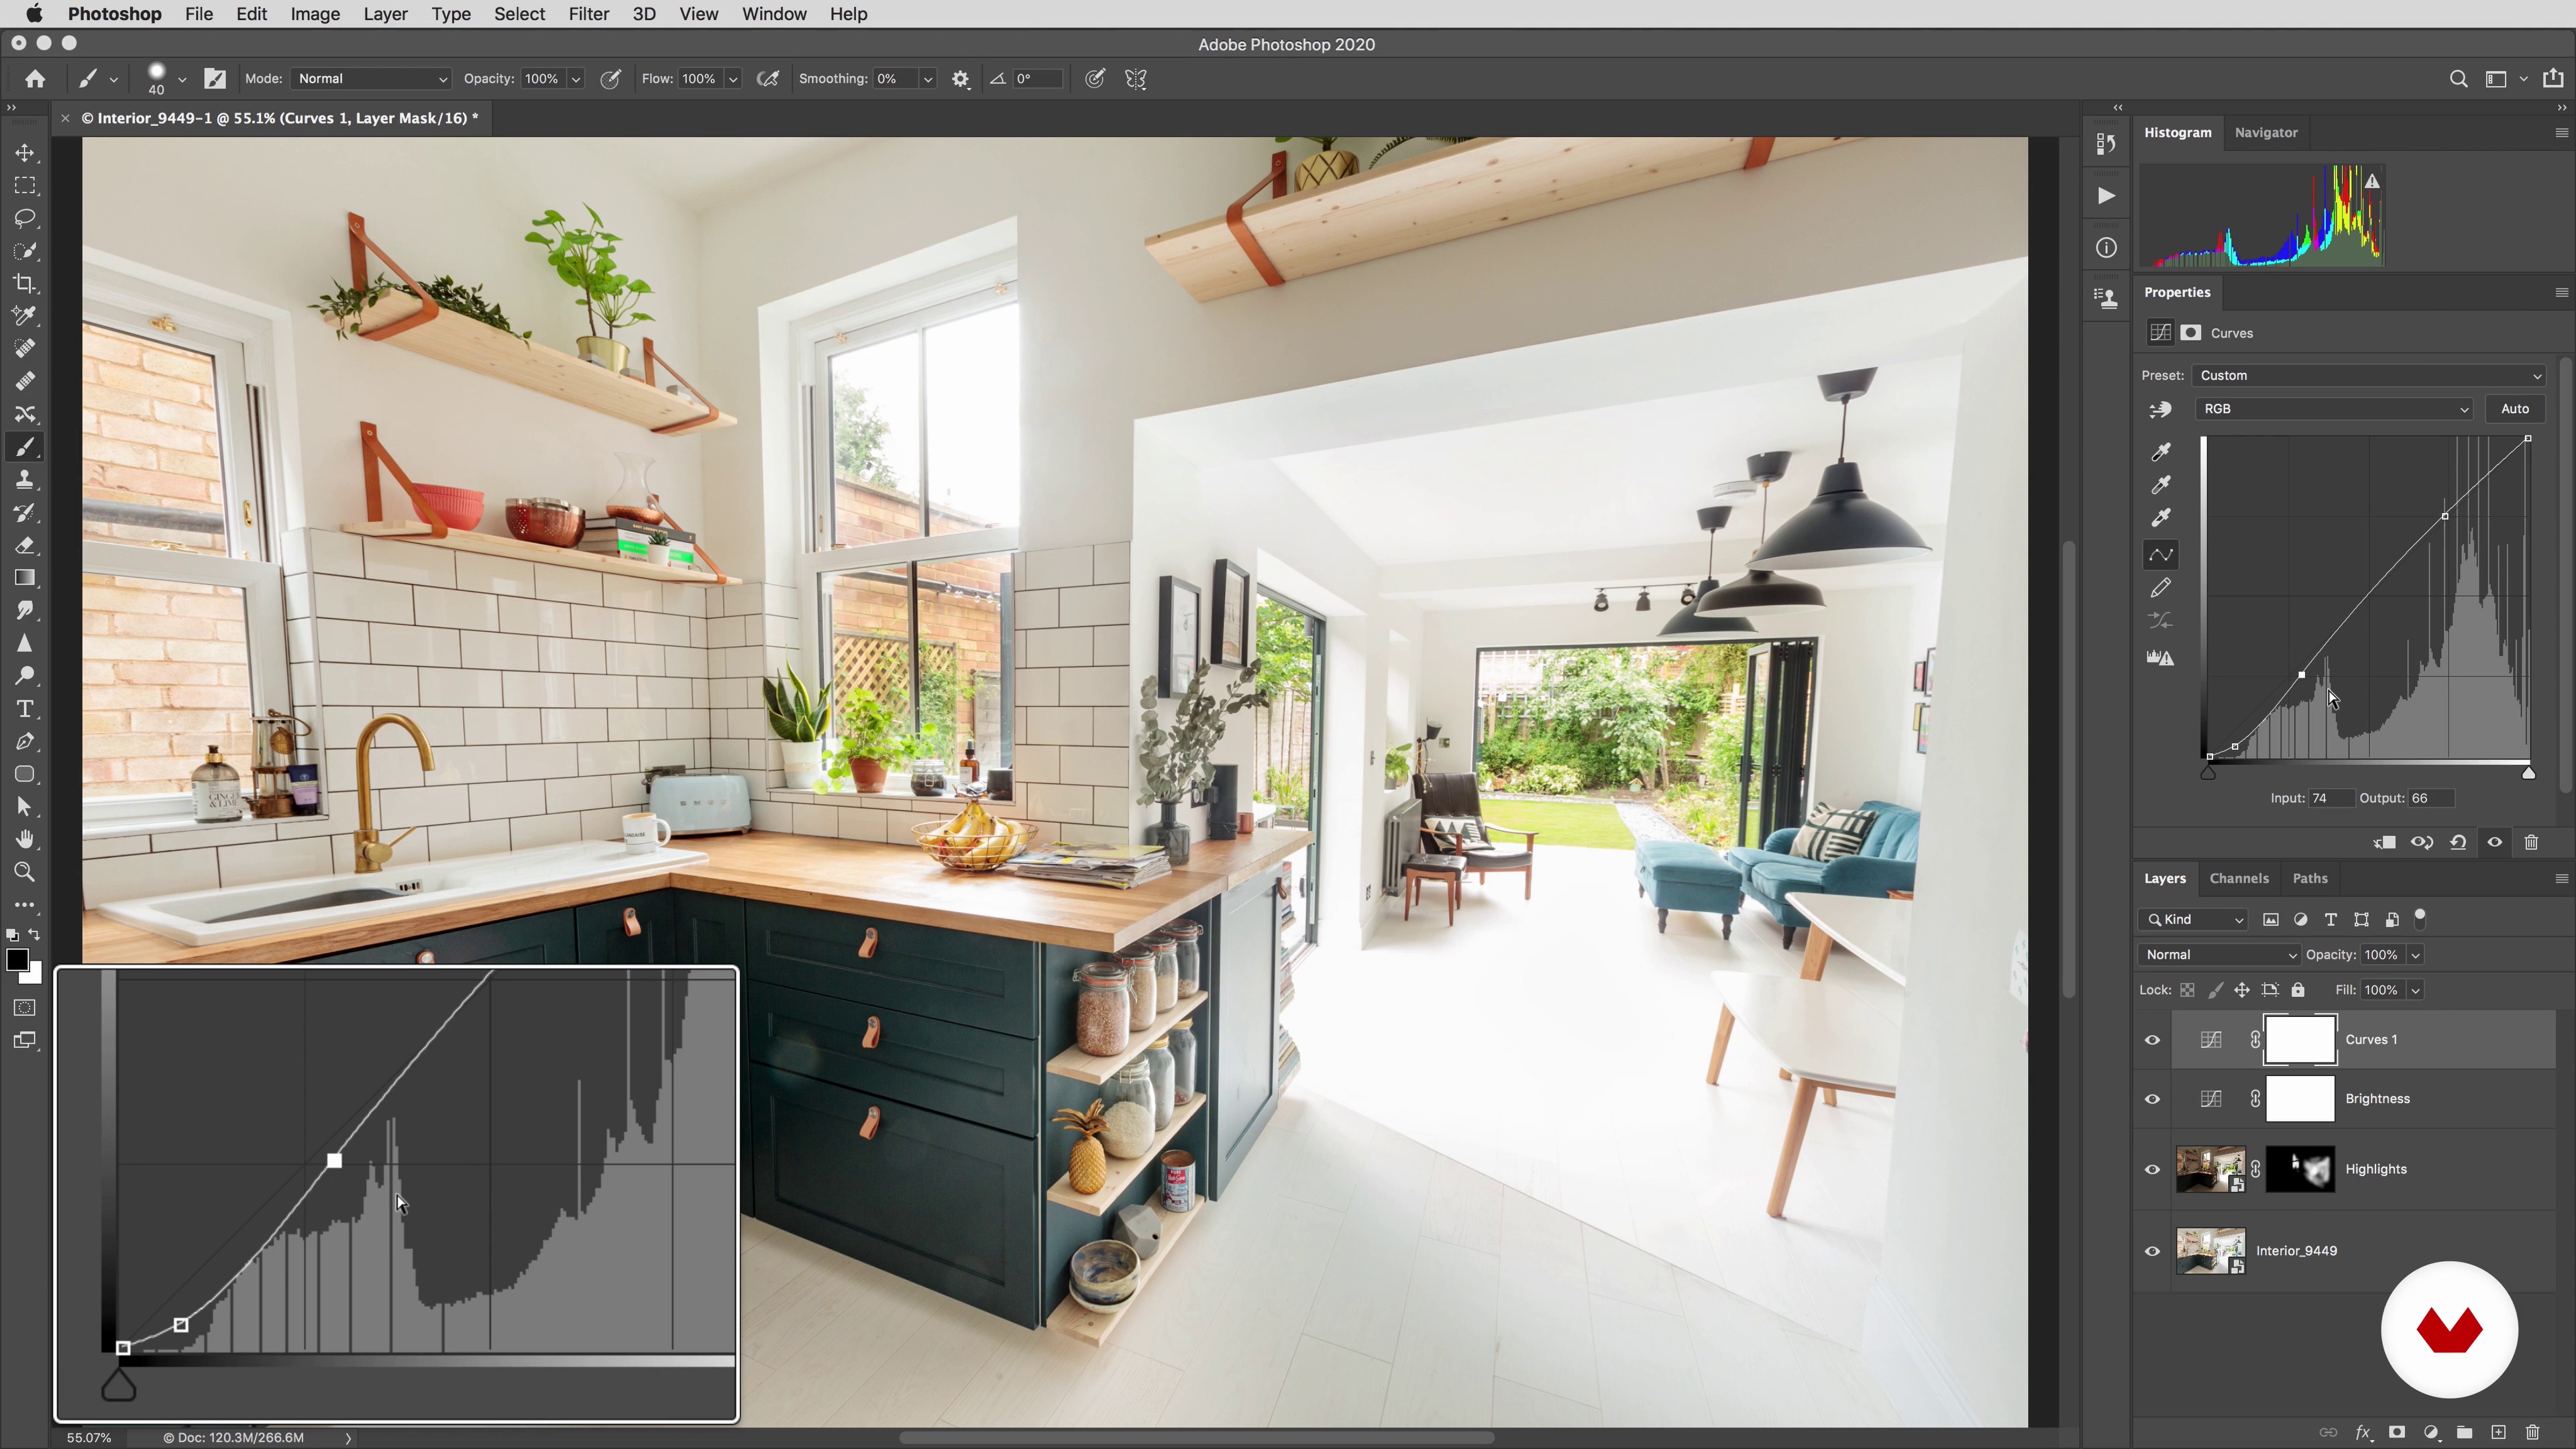The width and height of the screenshot is (2576, 1449).
Task: Toggle Curves adjustment visibility in Properties
Action: [x=2495, y=842]
